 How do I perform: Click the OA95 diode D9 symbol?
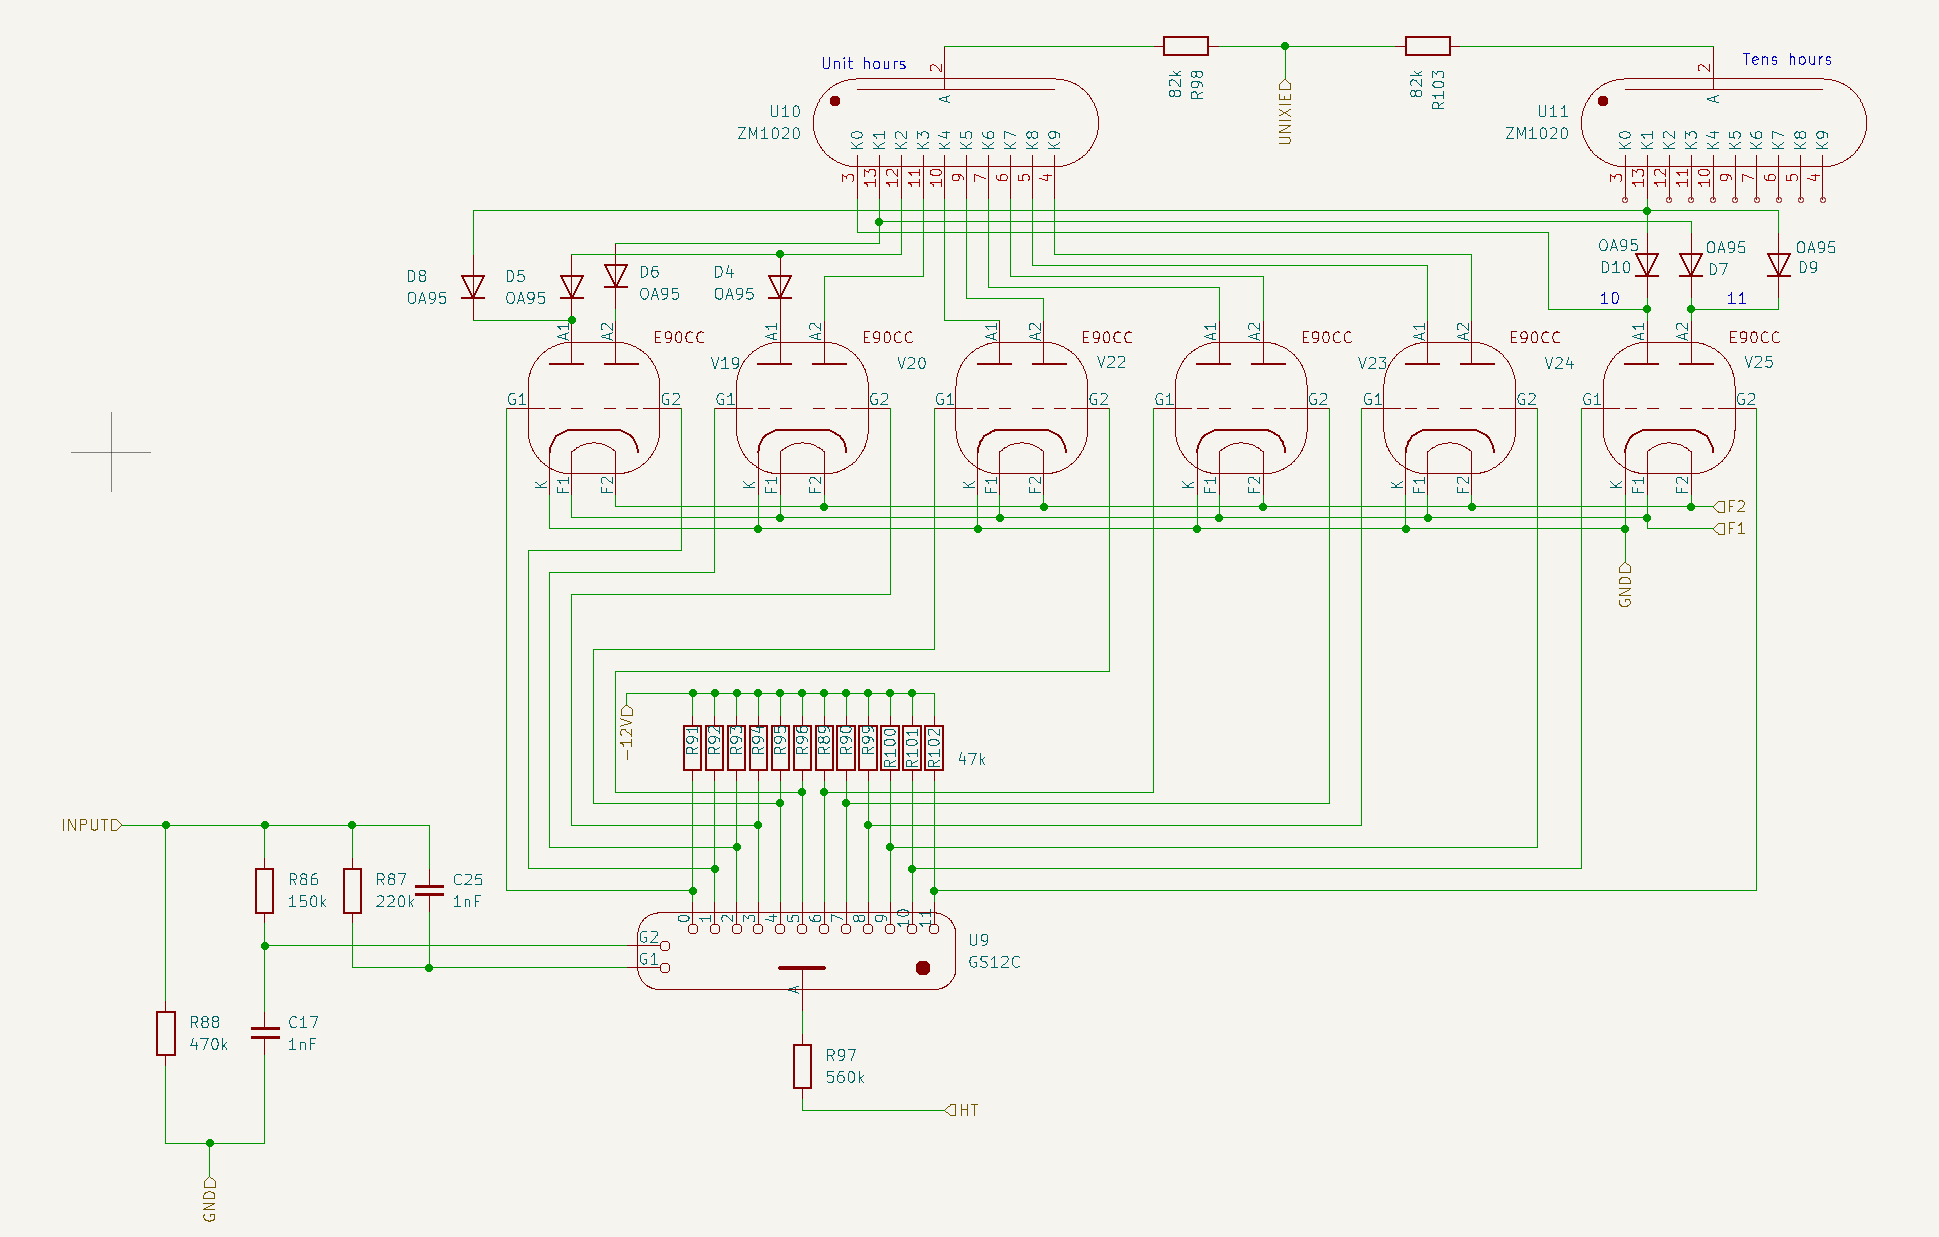[x=1780, y=265]
